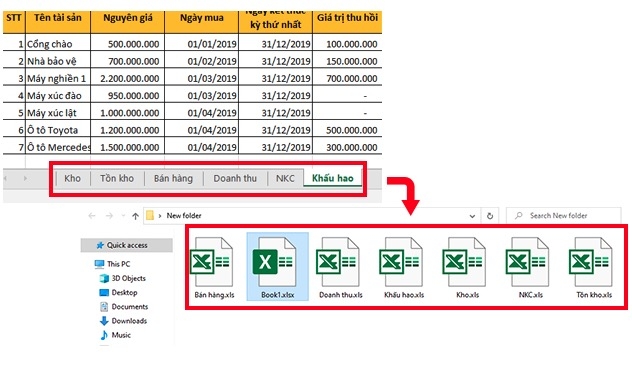Click the folder icon in address bar
Image resolution: width=632 pixels, height=371 pixels.
tap(150, 215)
